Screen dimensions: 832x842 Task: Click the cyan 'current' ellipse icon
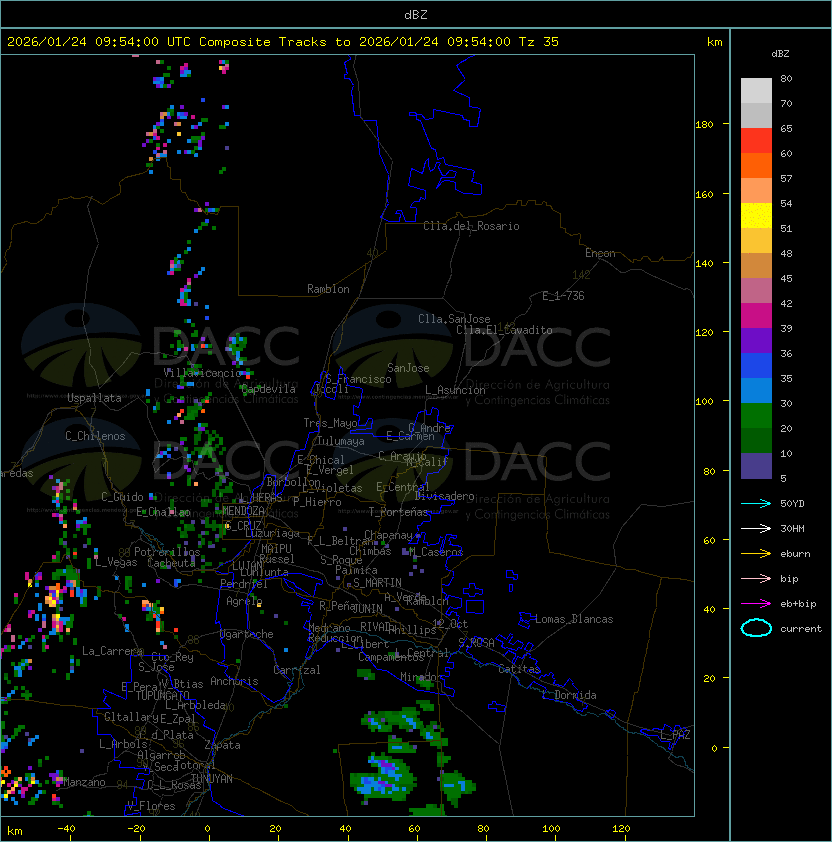tap(756, 628)
